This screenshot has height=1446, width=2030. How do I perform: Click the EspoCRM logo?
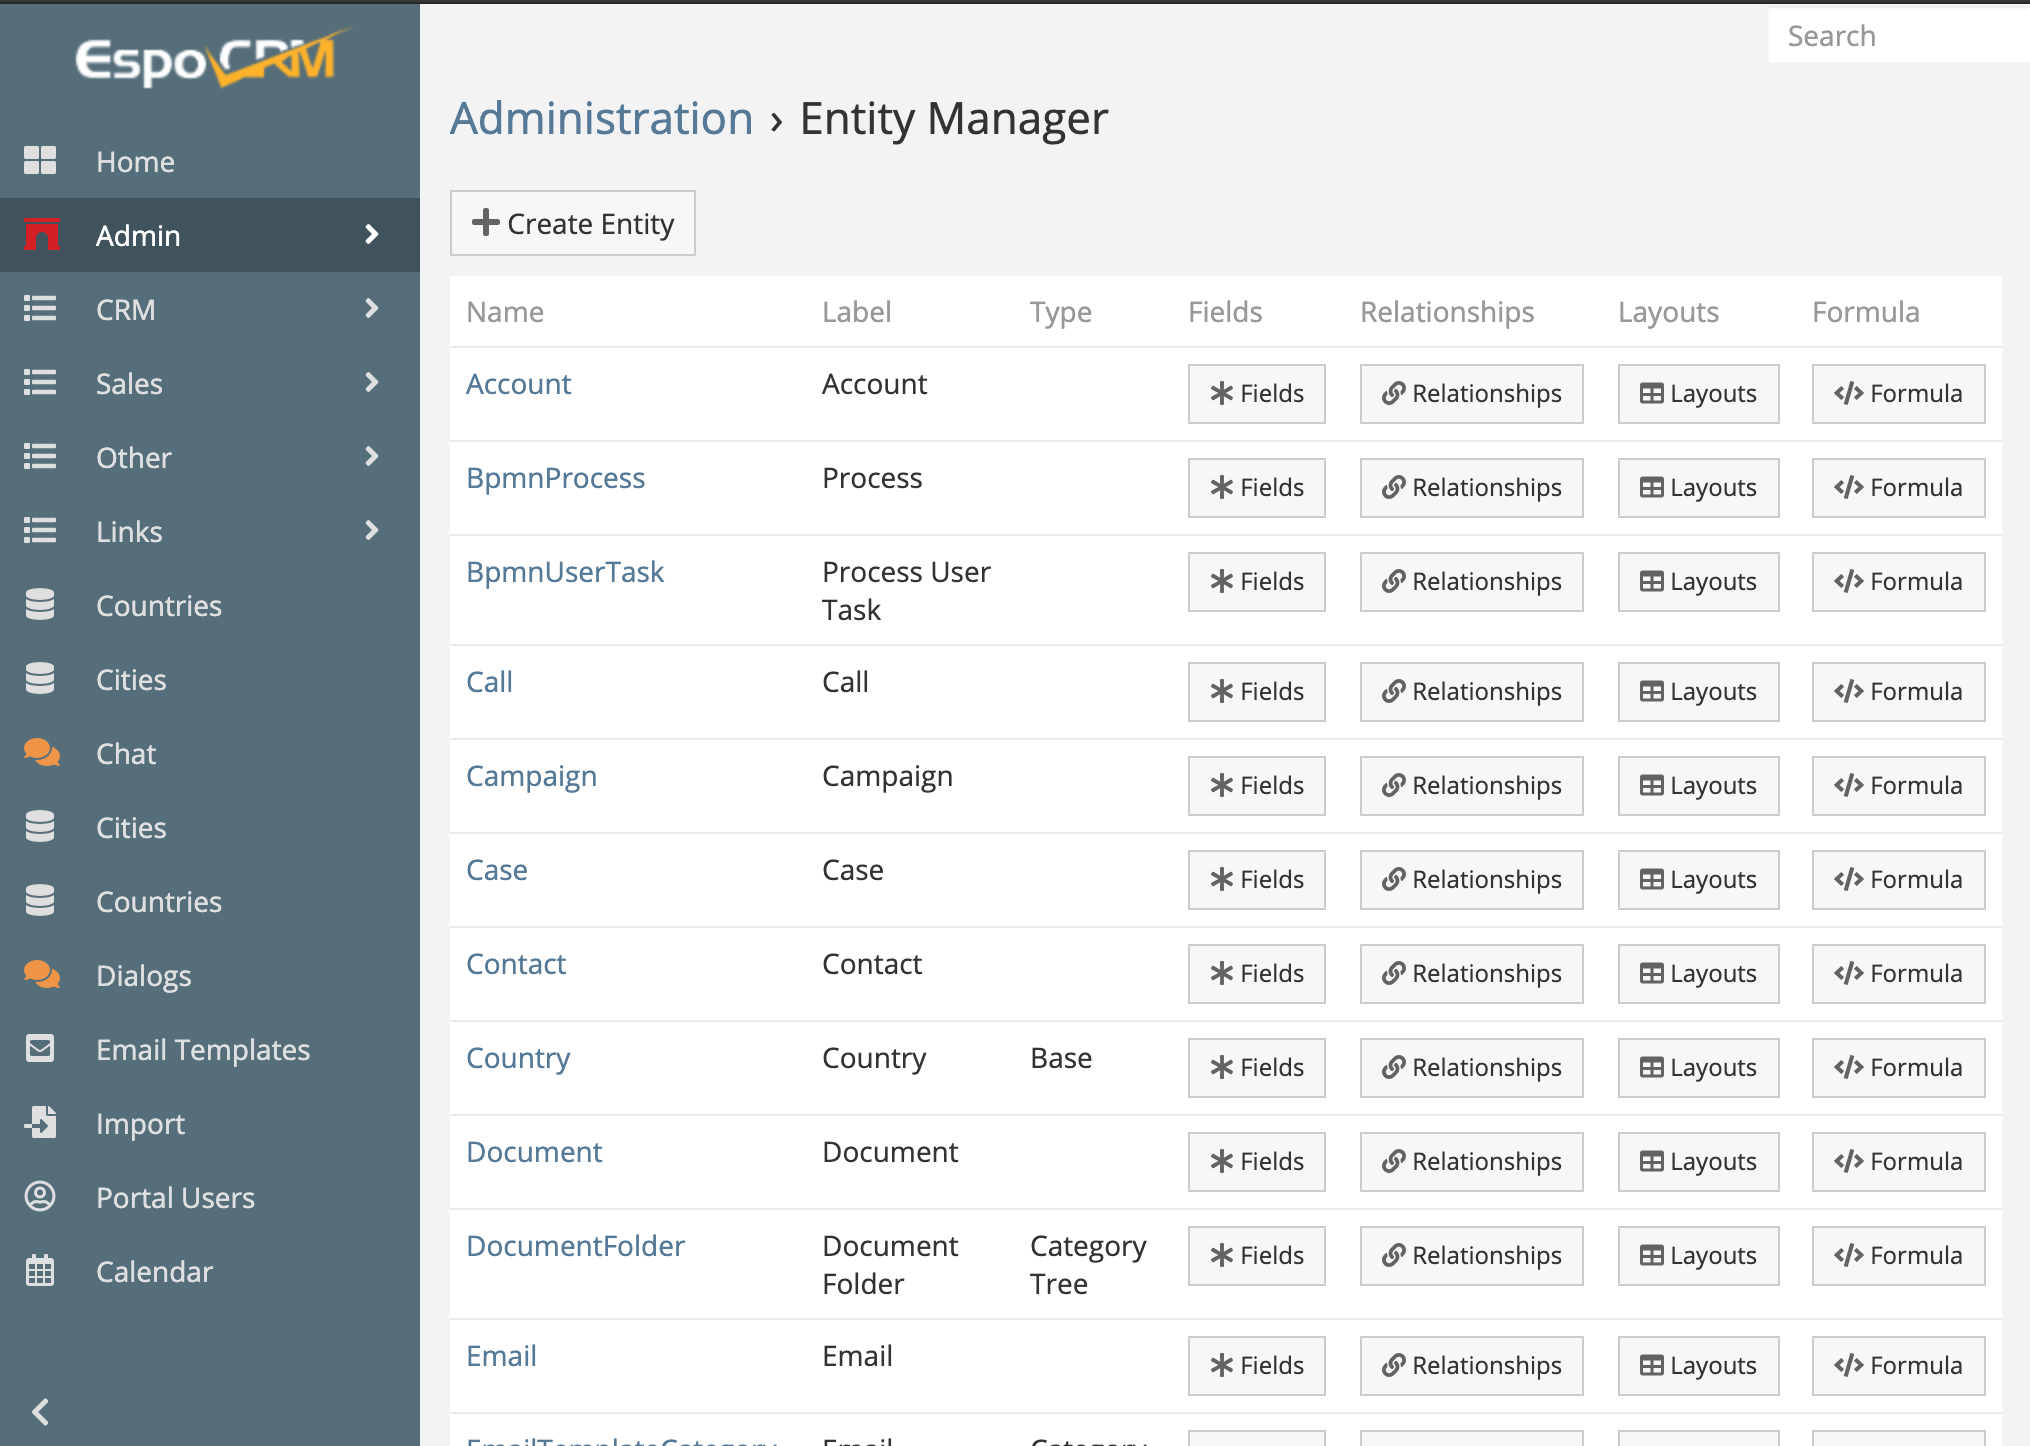(x=207, y=57)
